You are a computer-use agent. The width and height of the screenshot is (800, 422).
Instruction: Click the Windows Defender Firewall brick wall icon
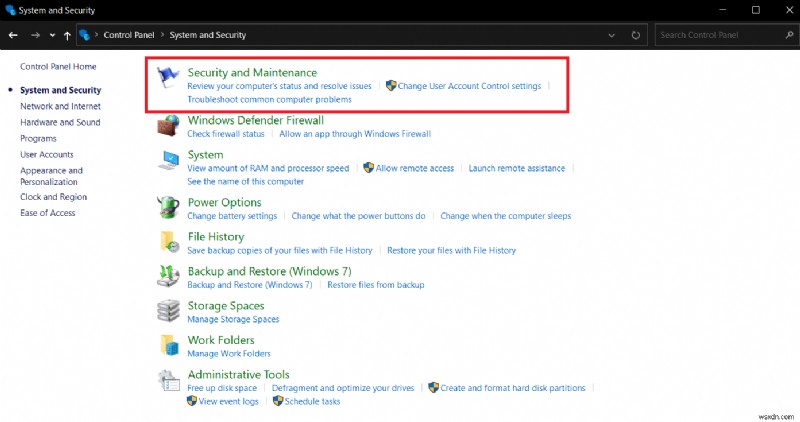pos(168,126)
